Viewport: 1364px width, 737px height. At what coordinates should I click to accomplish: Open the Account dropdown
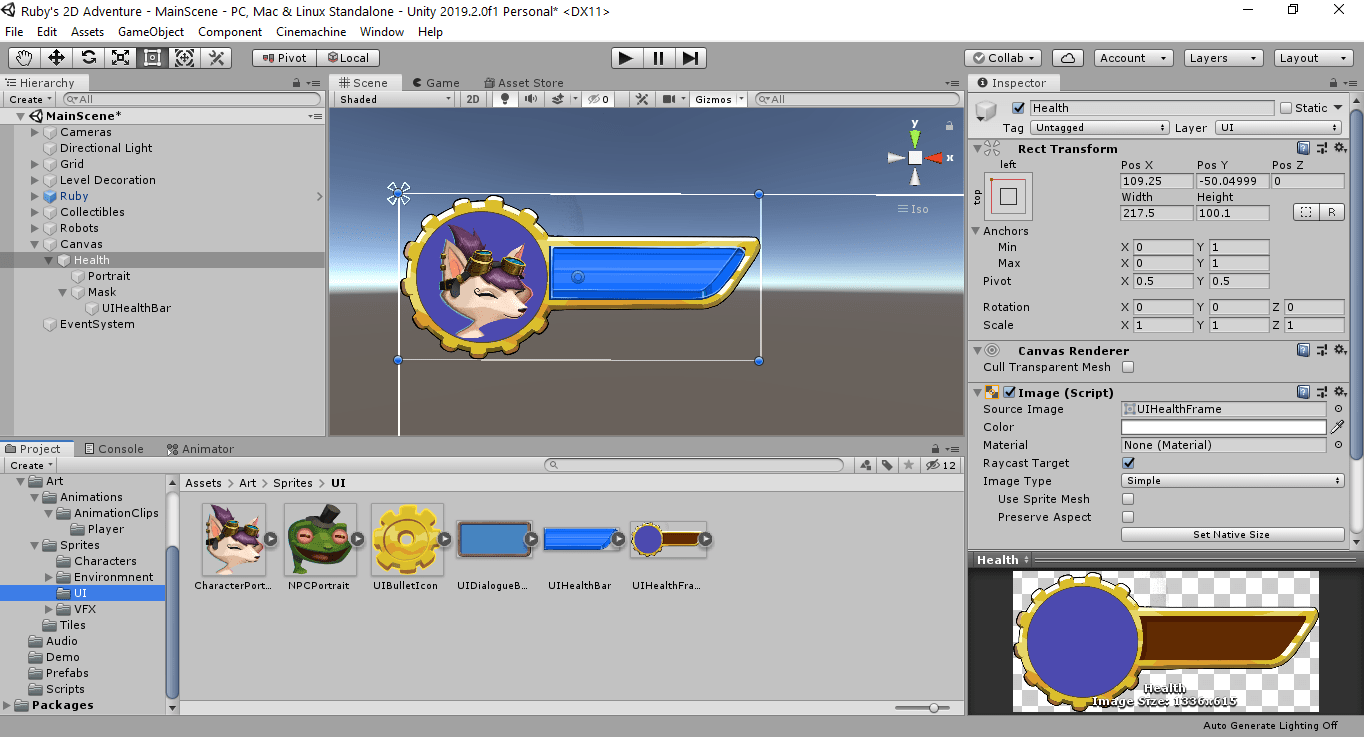tap(1132, 58)
